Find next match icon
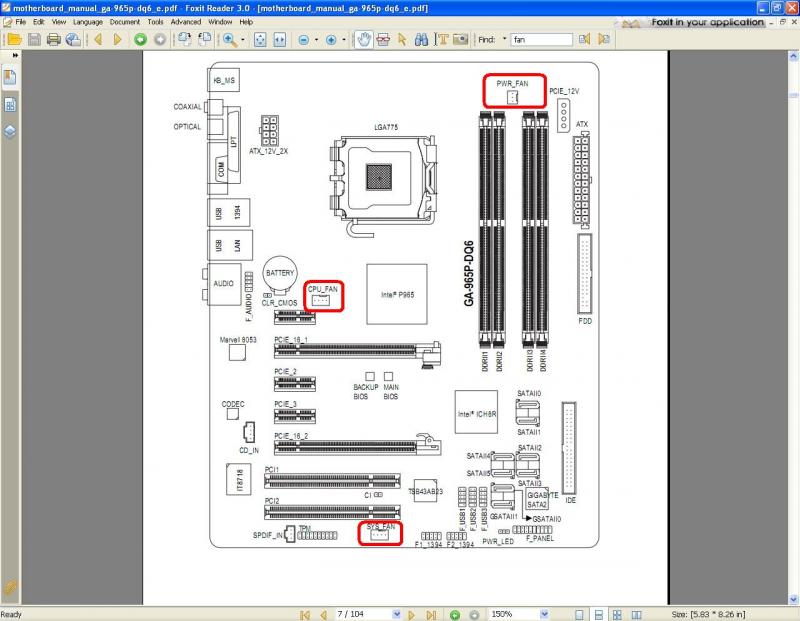Viewport: 800px width, 621px height. [x=604, y=39]
